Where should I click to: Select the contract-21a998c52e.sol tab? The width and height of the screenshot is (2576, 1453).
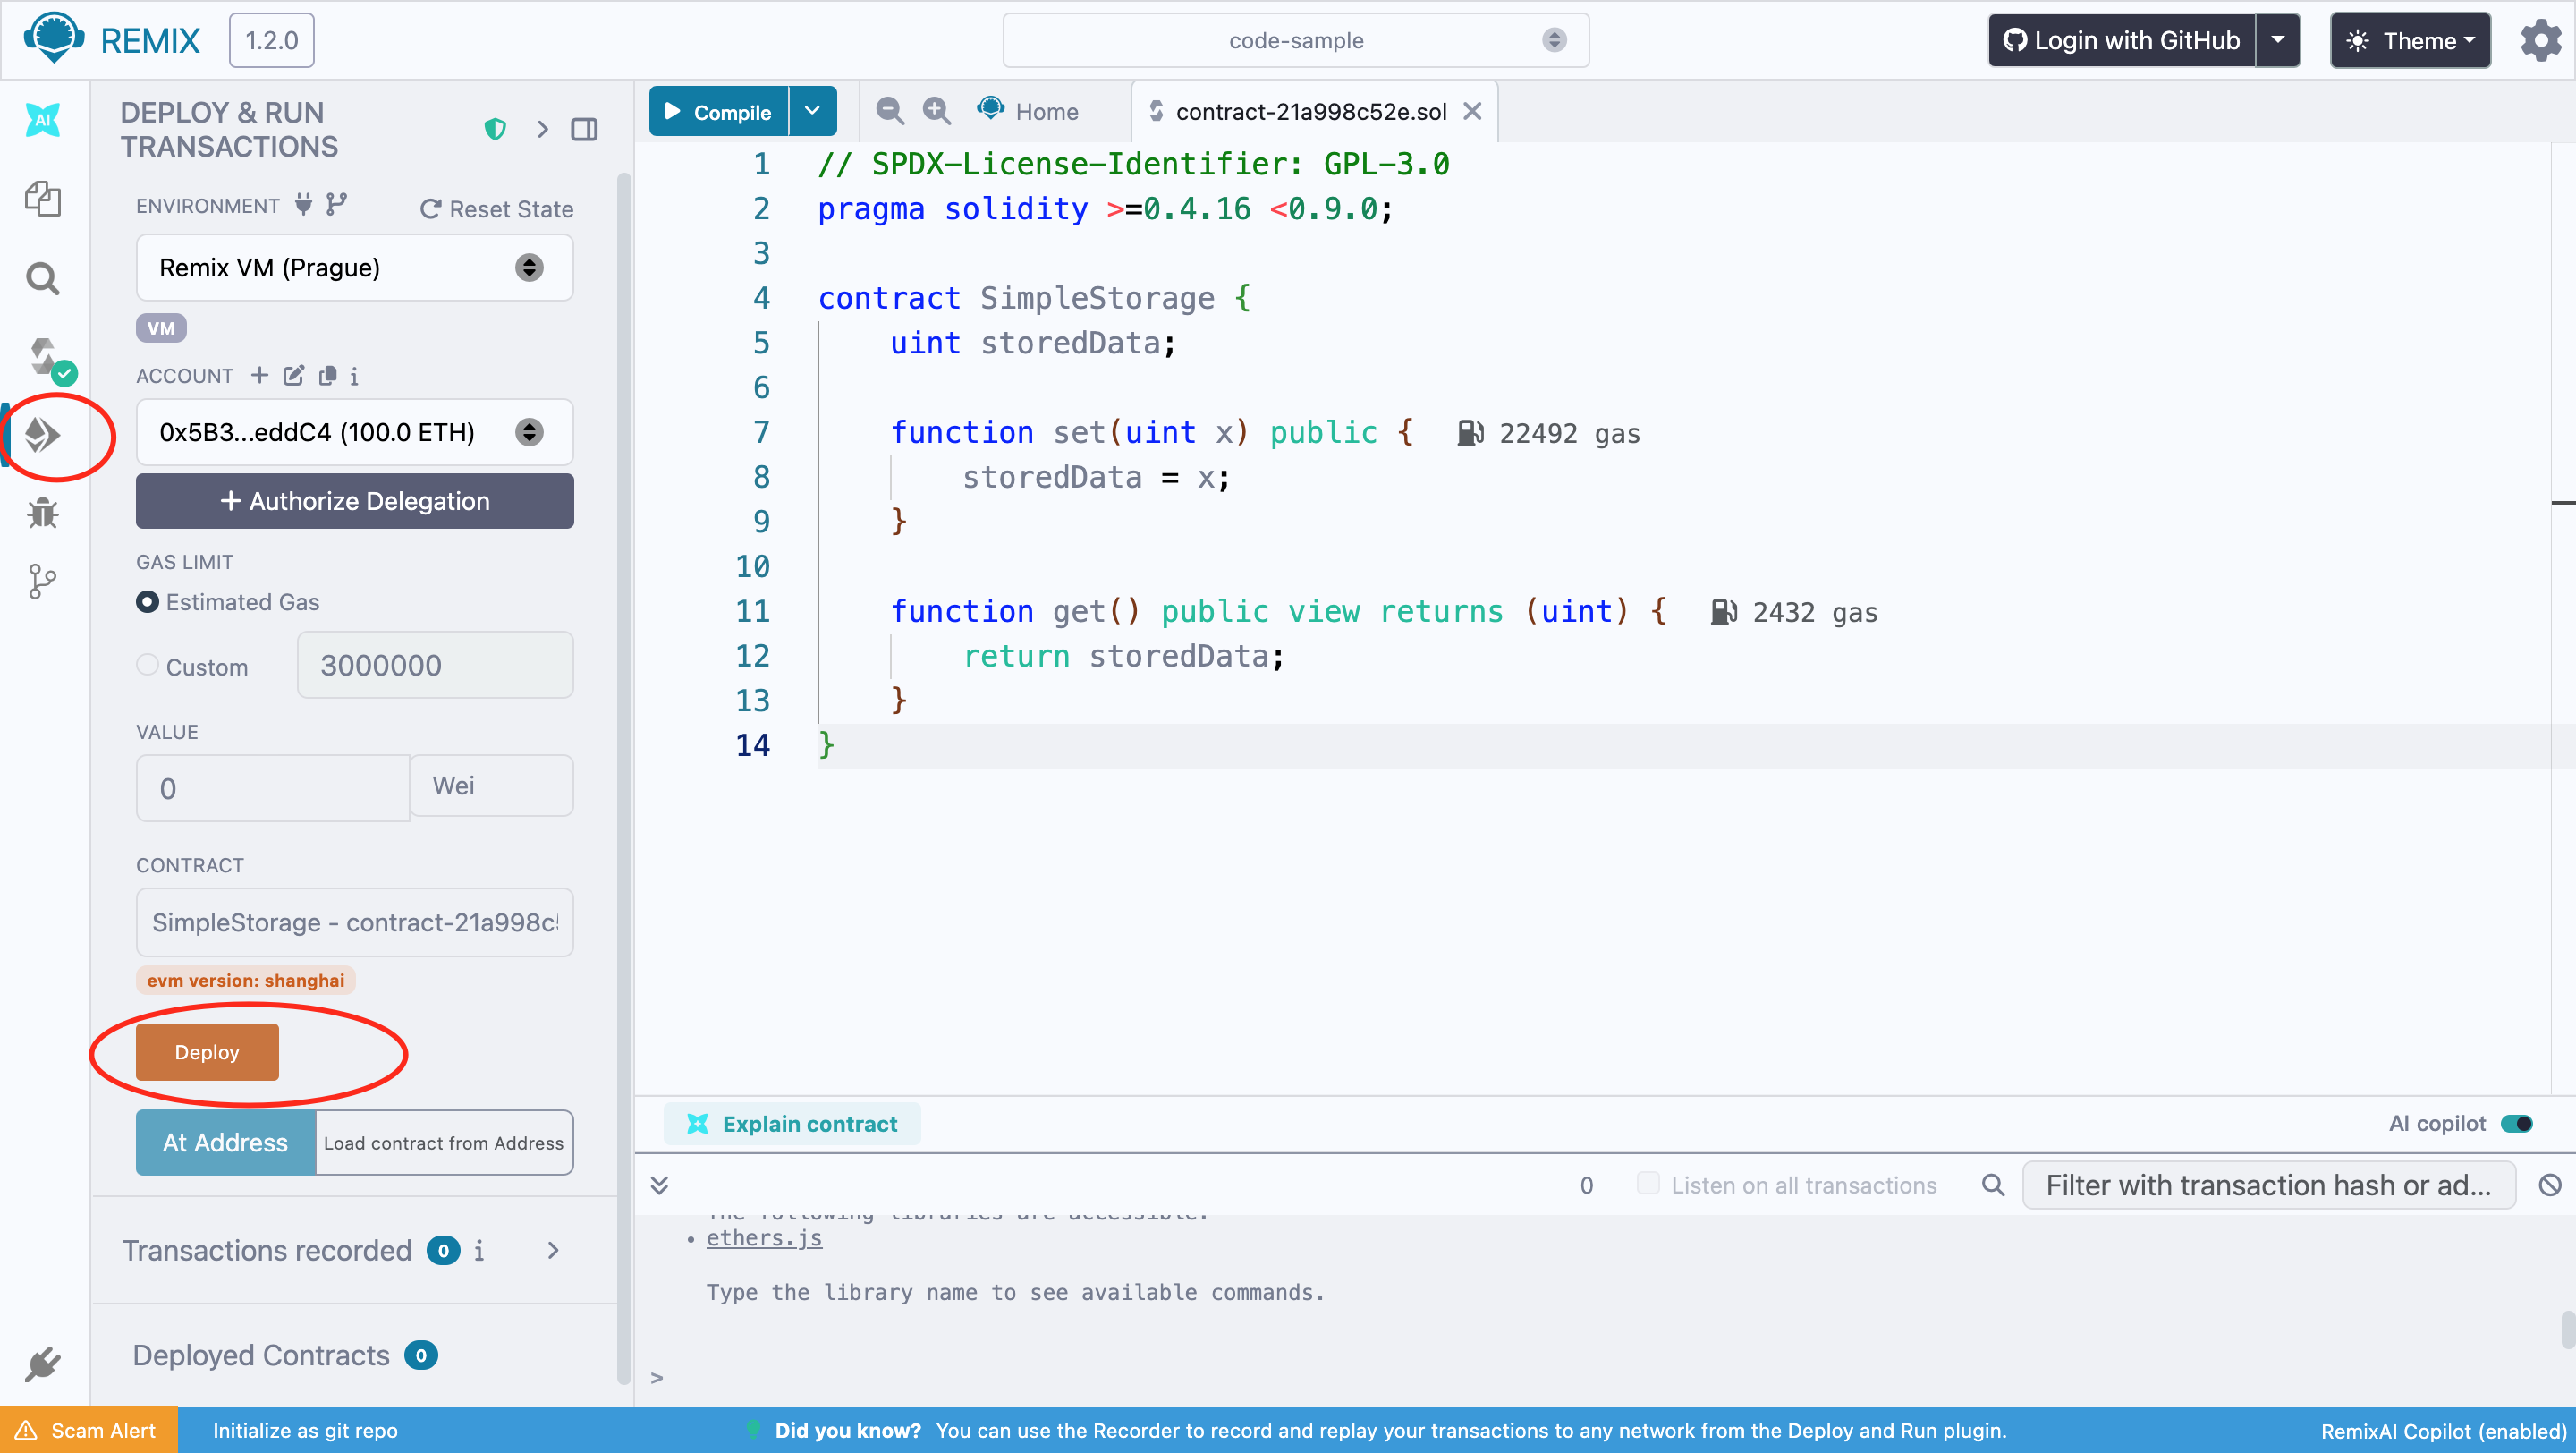[x=1309, y=111]
